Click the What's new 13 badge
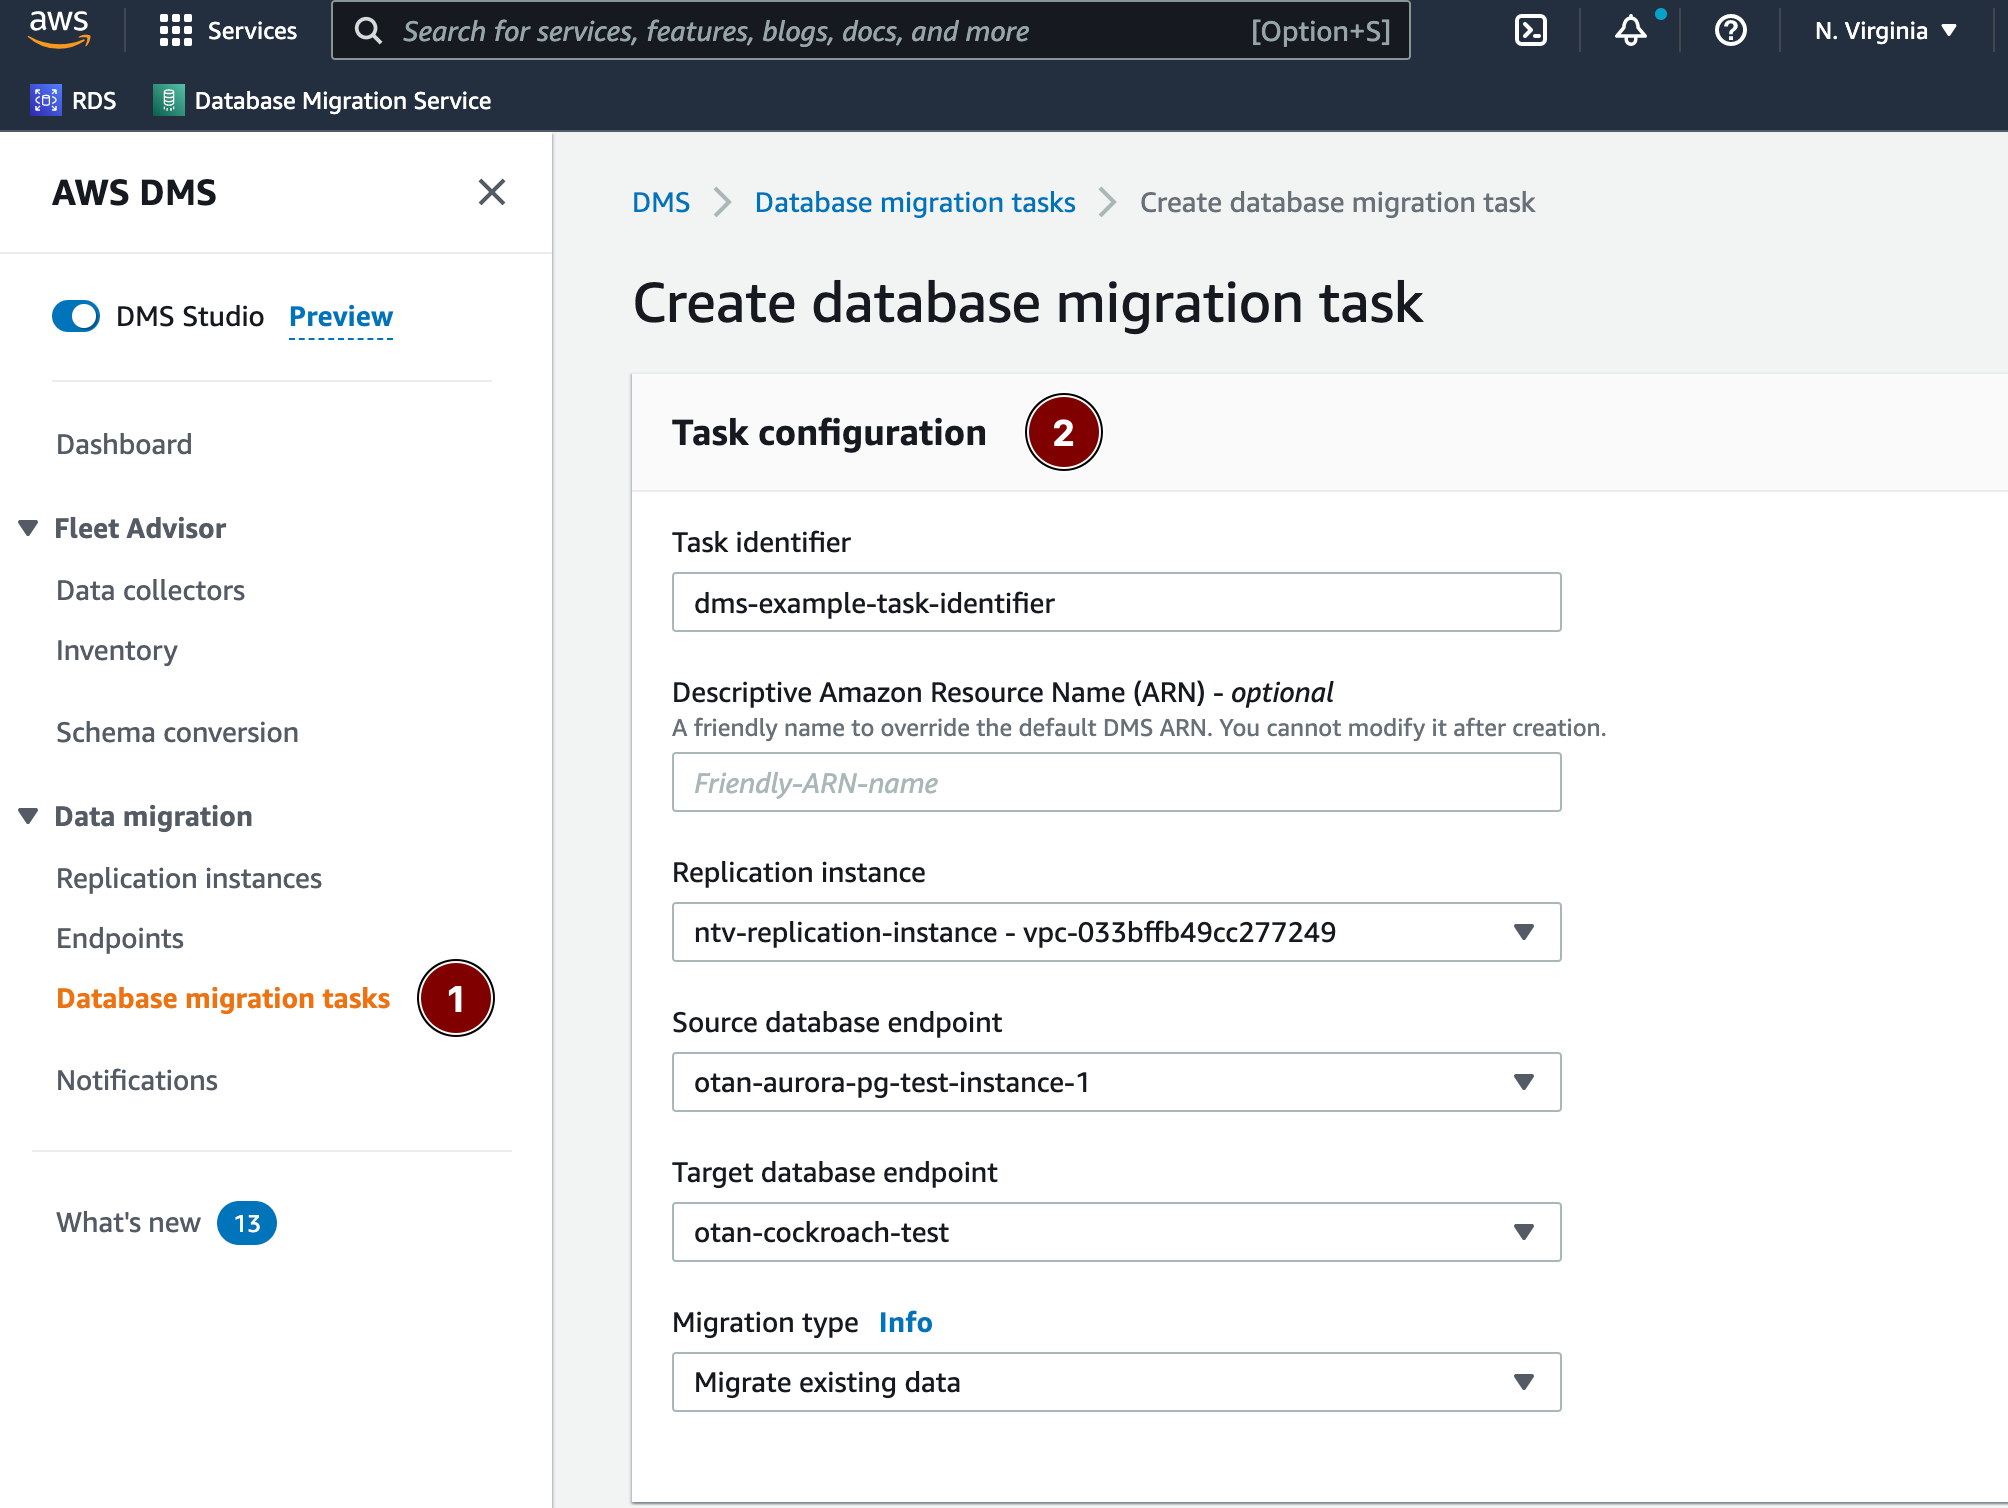 point(247,1223)
